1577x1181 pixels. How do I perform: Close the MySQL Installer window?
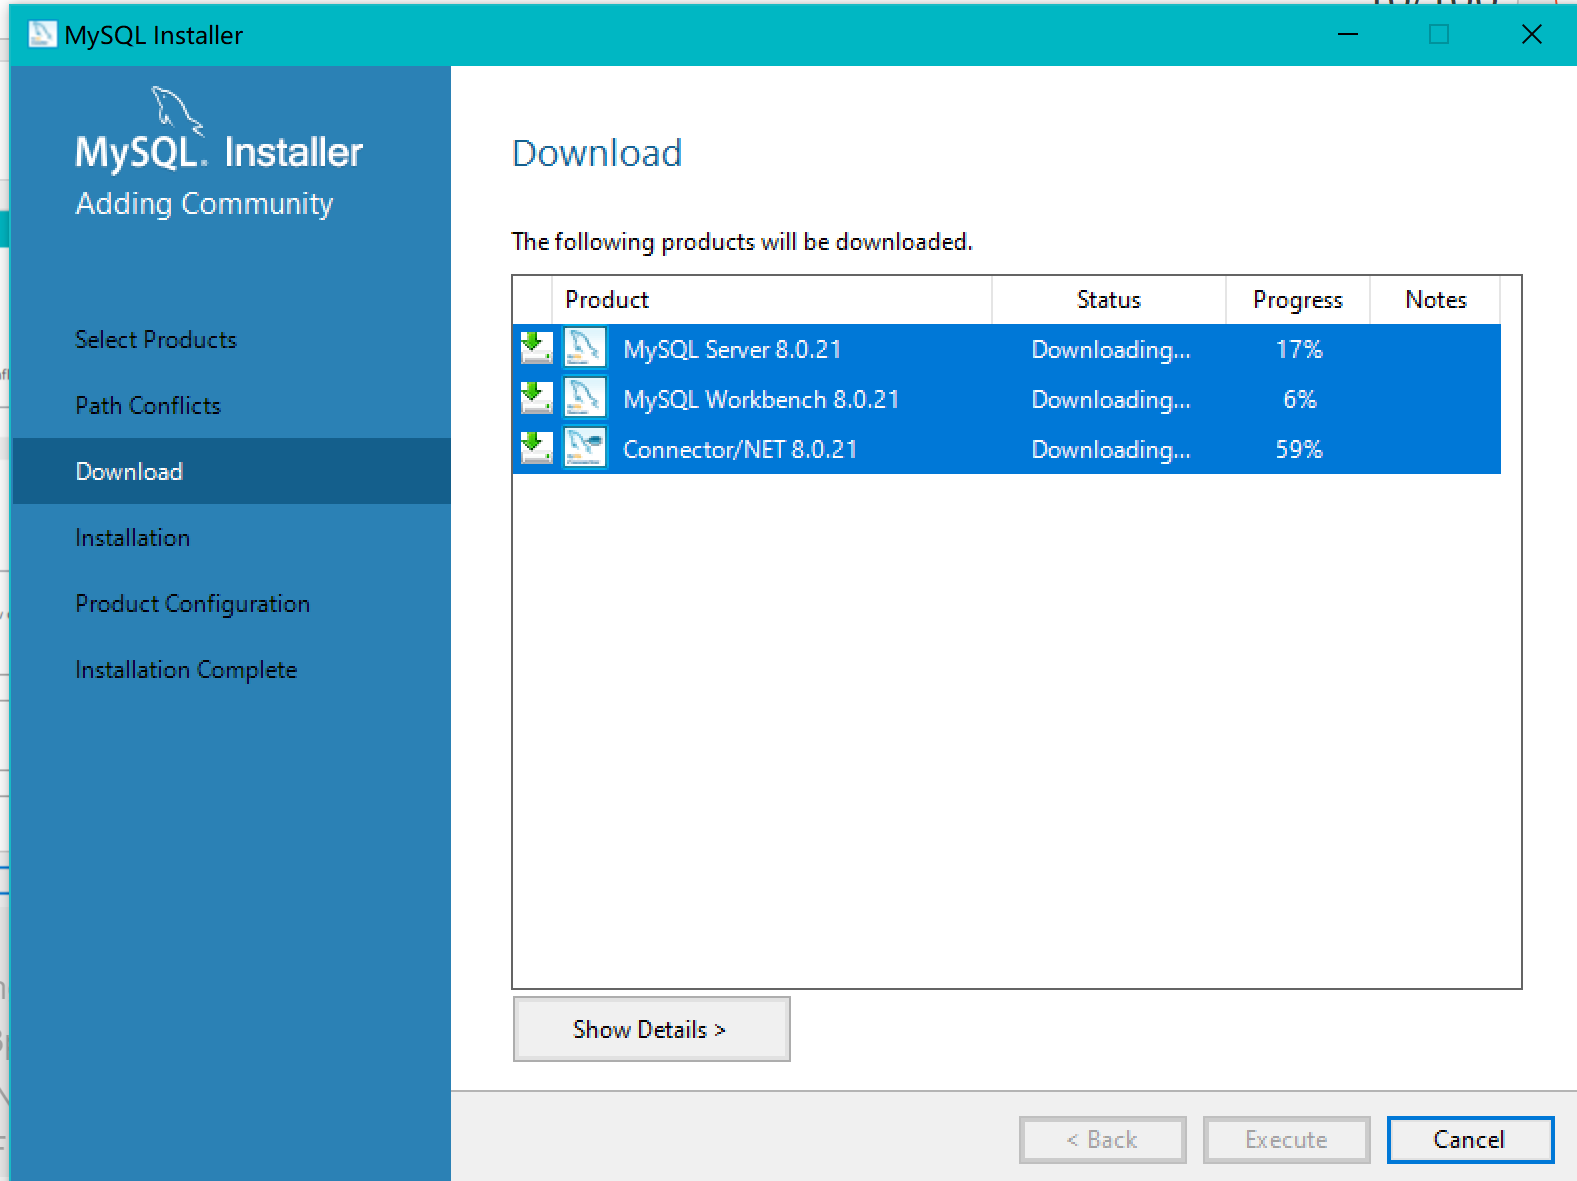pos(1531,35)
